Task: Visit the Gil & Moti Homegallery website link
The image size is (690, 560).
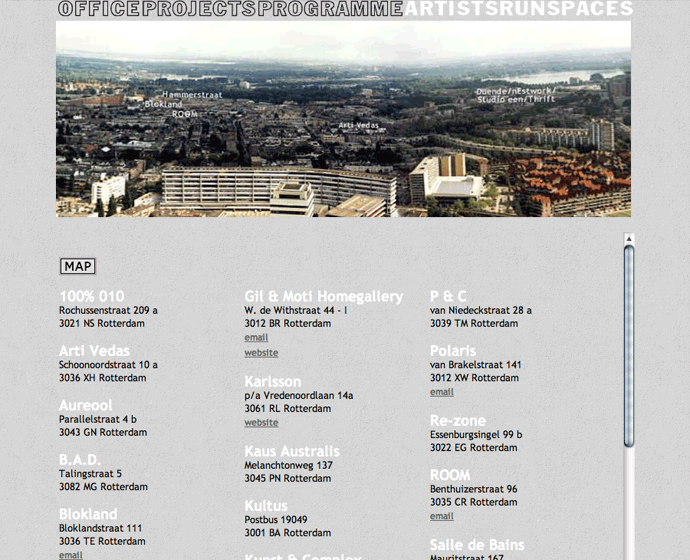Action: point(261,353)
